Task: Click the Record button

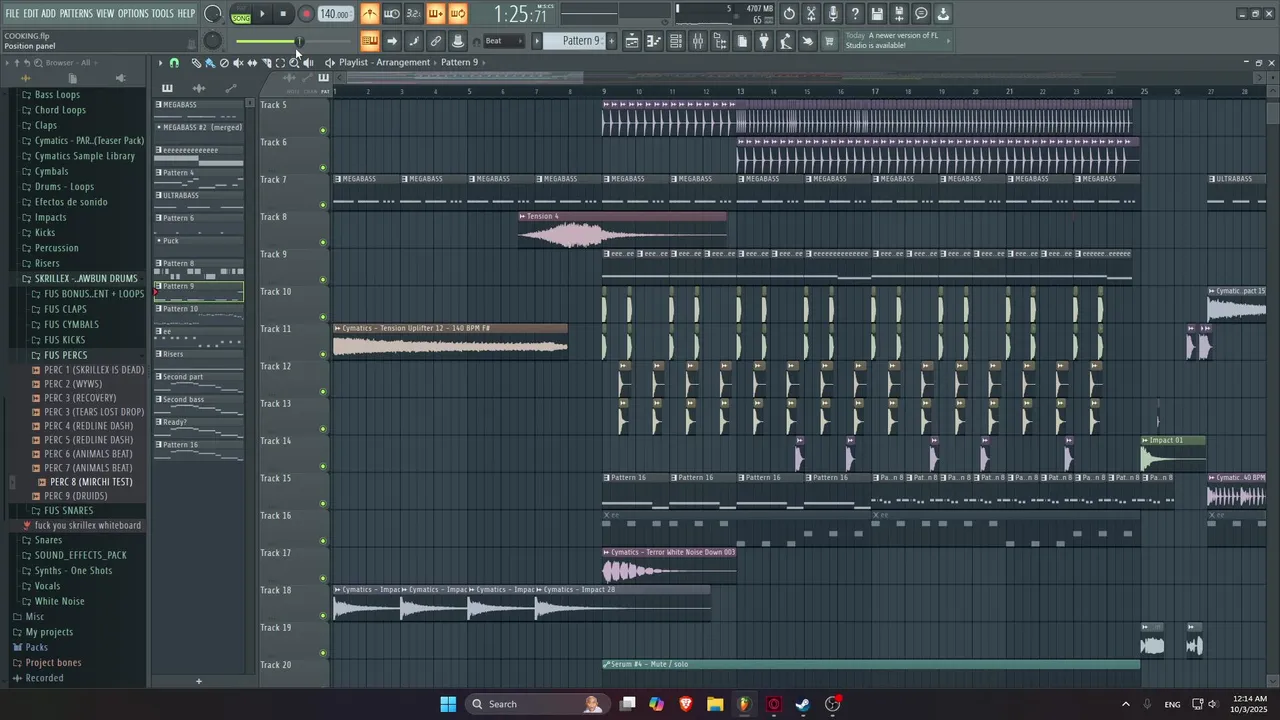Action: point(306,14)
